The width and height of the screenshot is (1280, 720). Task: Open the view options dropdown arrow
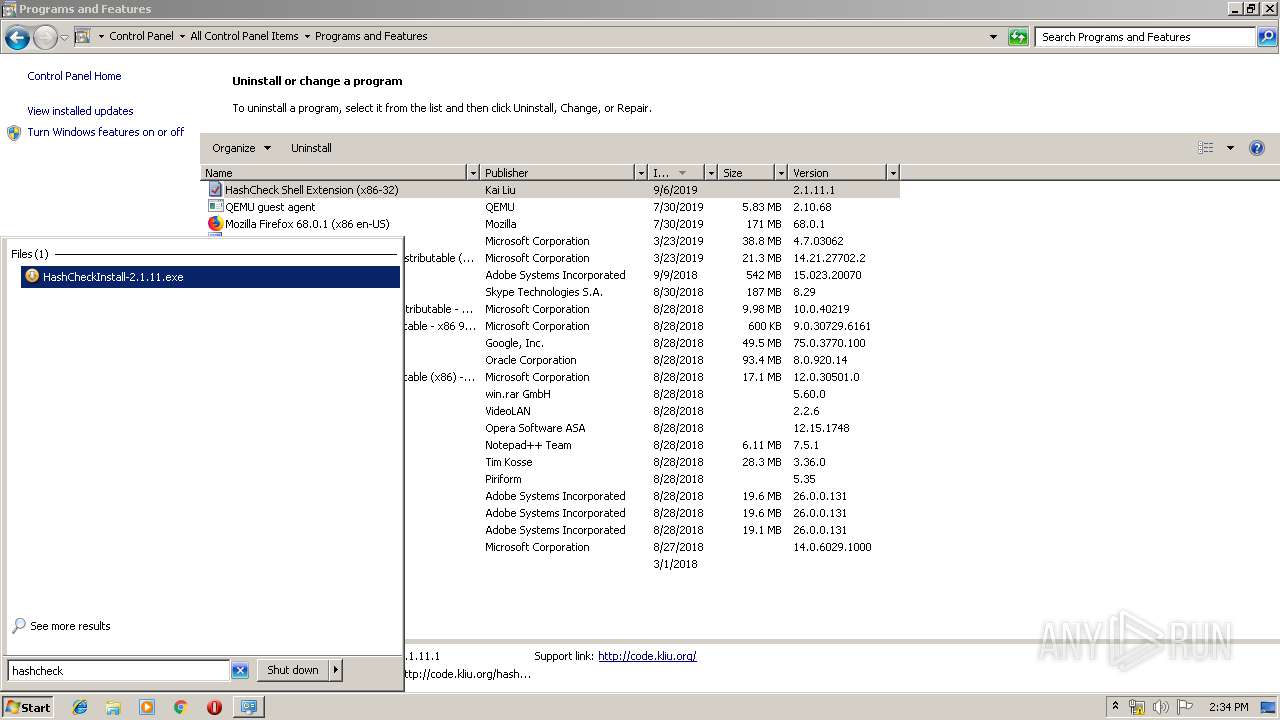1230,148
